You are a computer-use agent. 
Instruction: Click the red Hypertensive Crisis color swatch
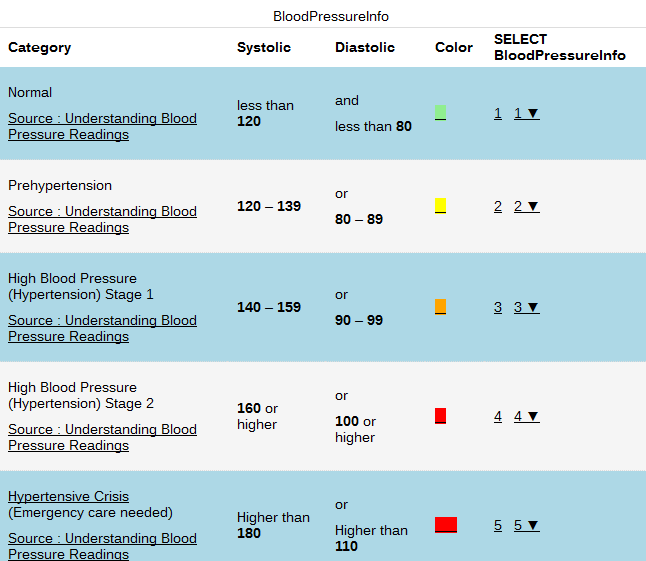point(446,525)
